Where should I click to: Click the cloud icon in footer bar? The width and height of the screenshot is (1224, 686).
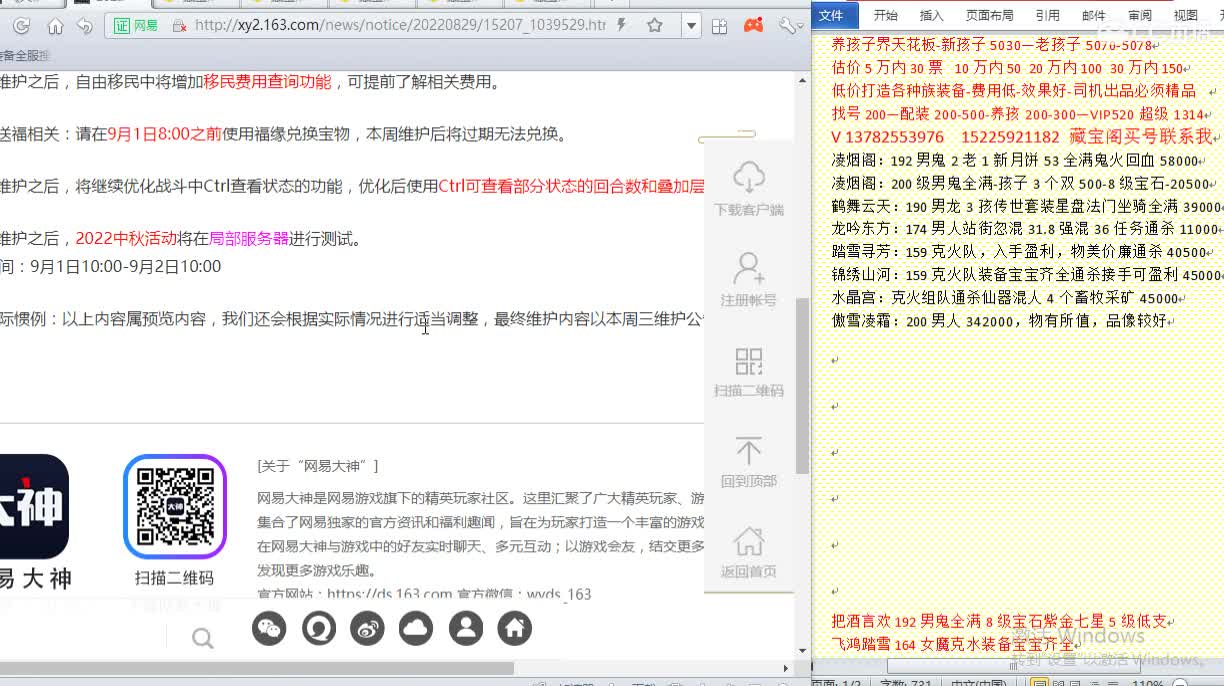[x=416, y=628]
